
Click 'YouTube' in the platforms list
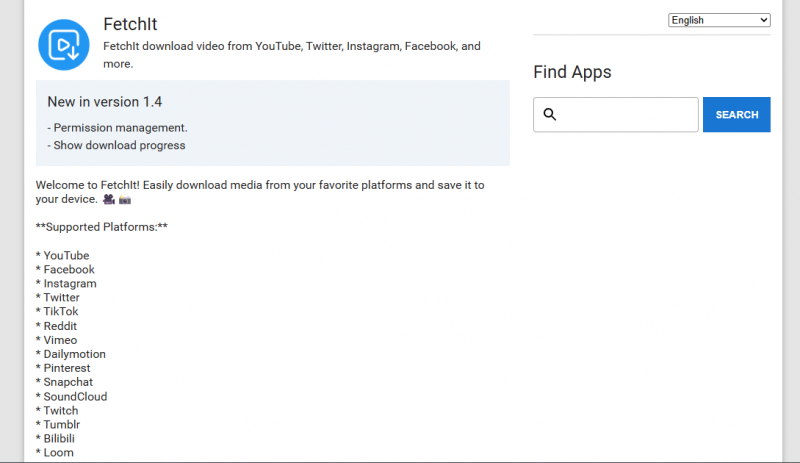pos(66,255)
